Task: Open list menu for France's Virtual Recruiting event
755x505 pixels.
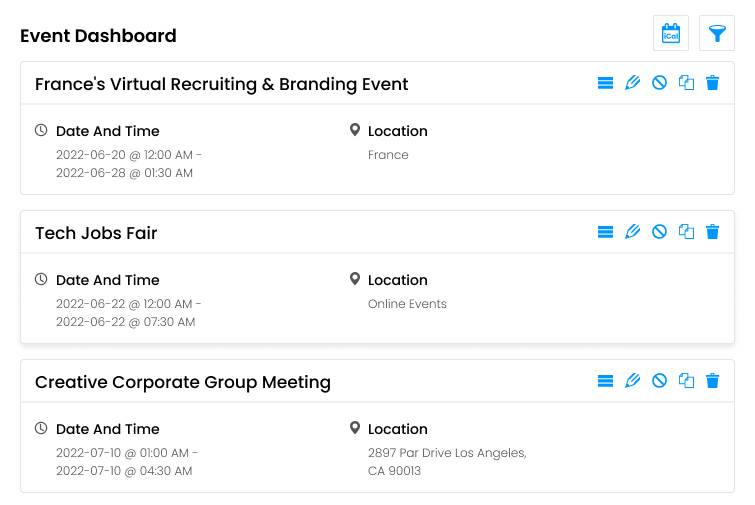Action: [605, 83]
